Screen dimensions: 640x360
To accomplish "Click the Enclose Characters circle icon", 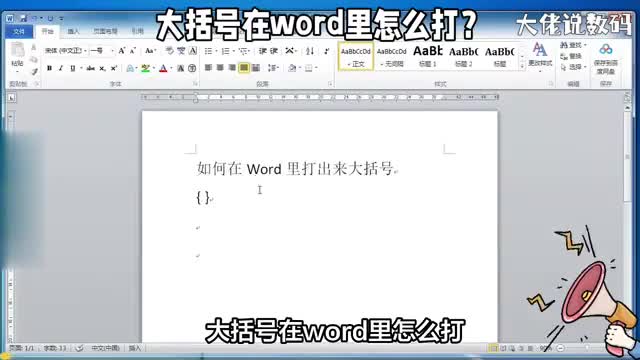I will 192,68.
